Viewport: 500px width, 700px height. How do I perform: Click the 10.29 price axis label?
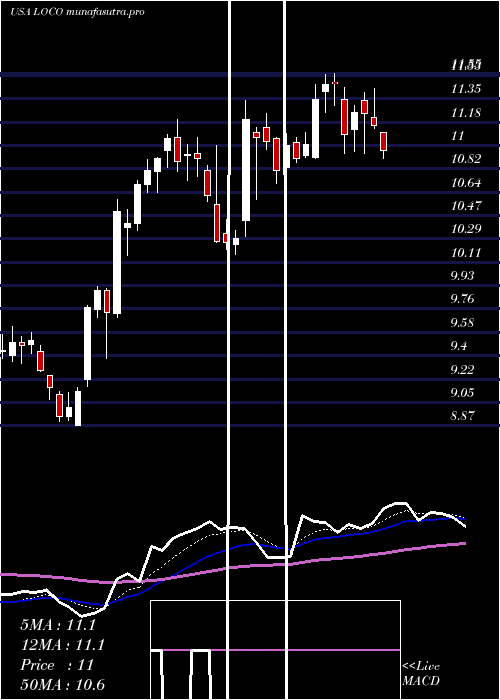click(466, 229)
